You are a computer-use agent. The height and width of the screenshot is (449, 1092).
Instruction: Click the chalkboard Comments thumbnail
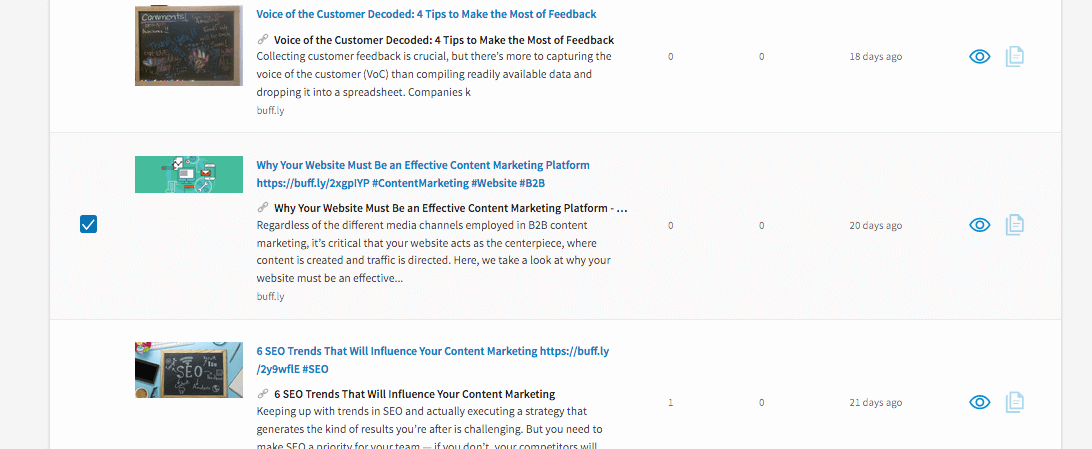point(189,46)
